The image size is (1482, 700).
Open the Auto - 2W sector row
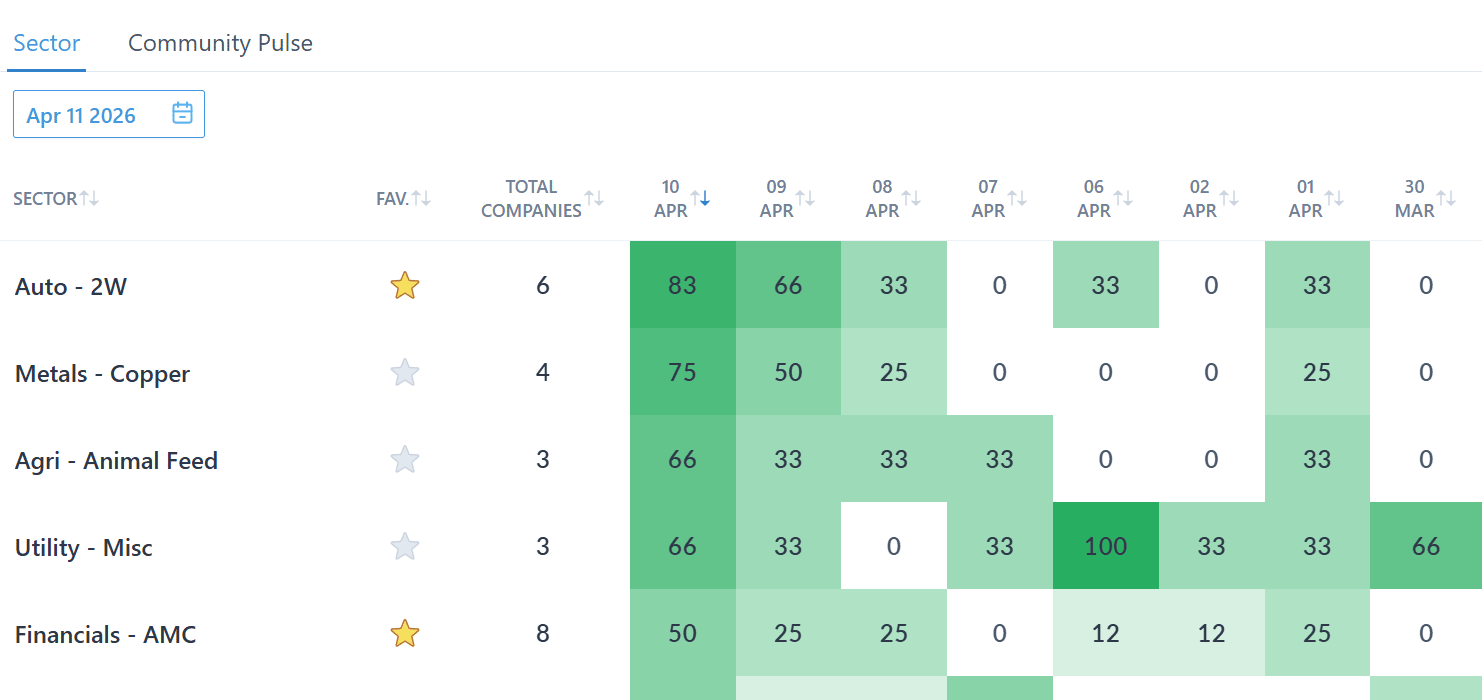[71, 287]
